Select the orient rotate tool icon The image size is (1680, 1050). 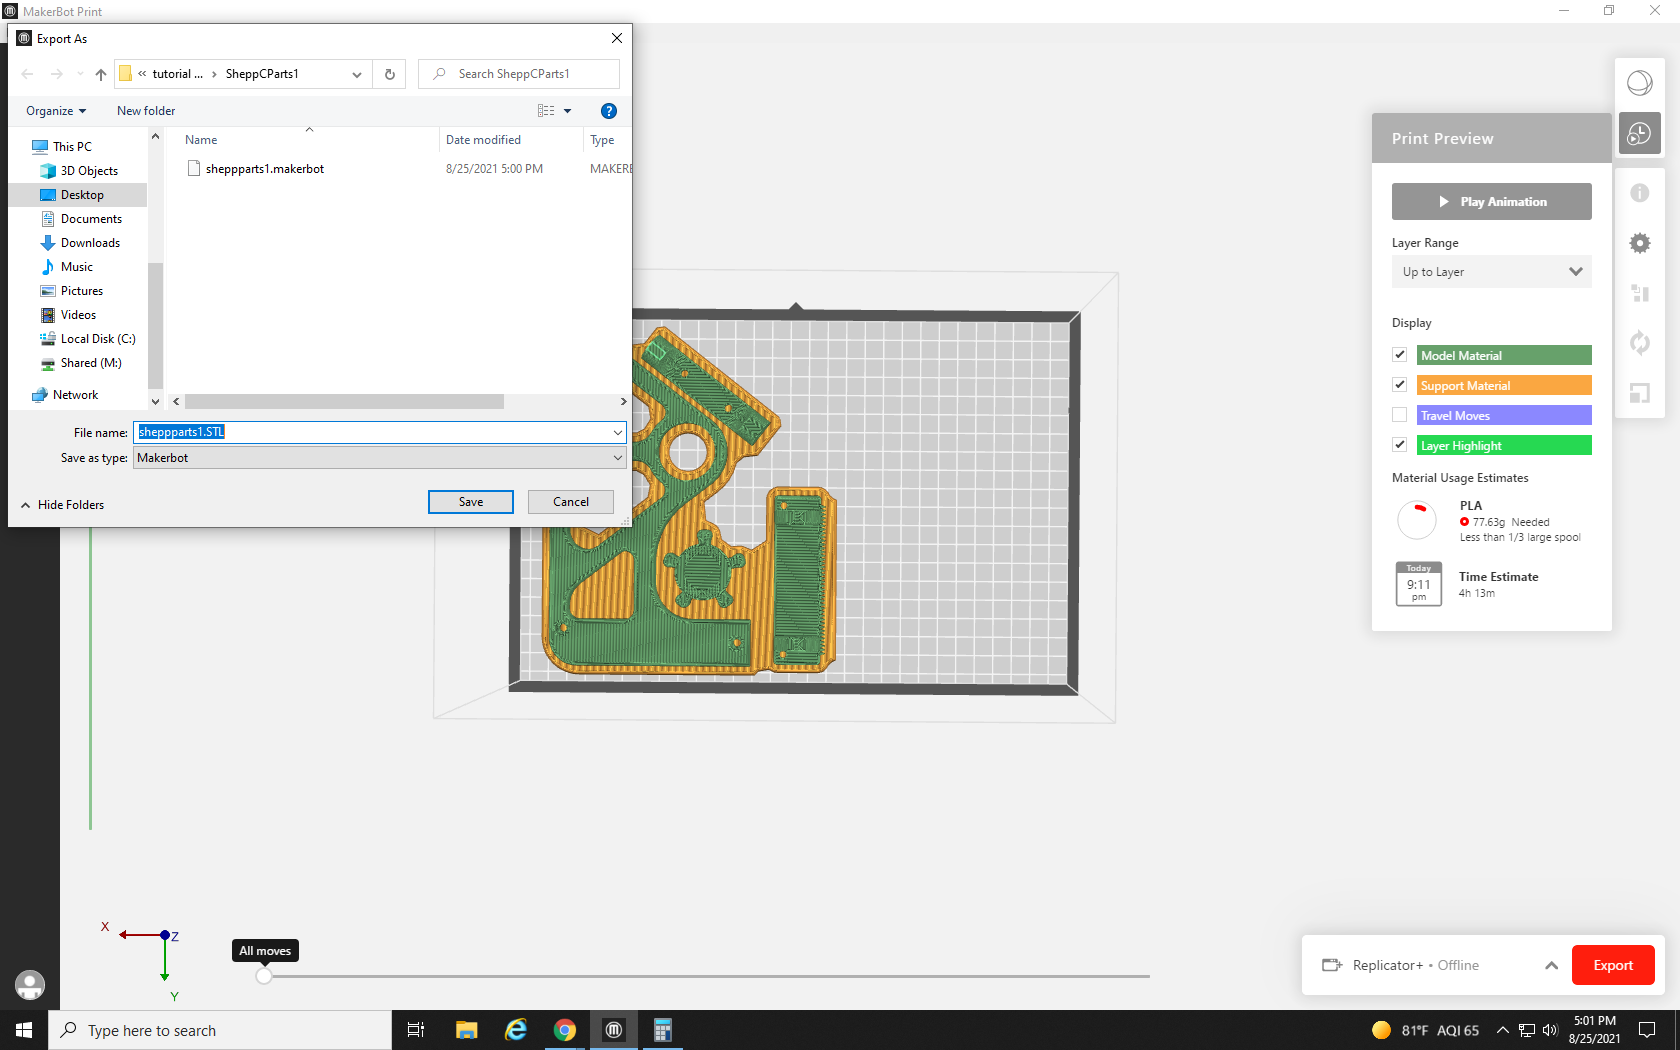click(1639, 343)
